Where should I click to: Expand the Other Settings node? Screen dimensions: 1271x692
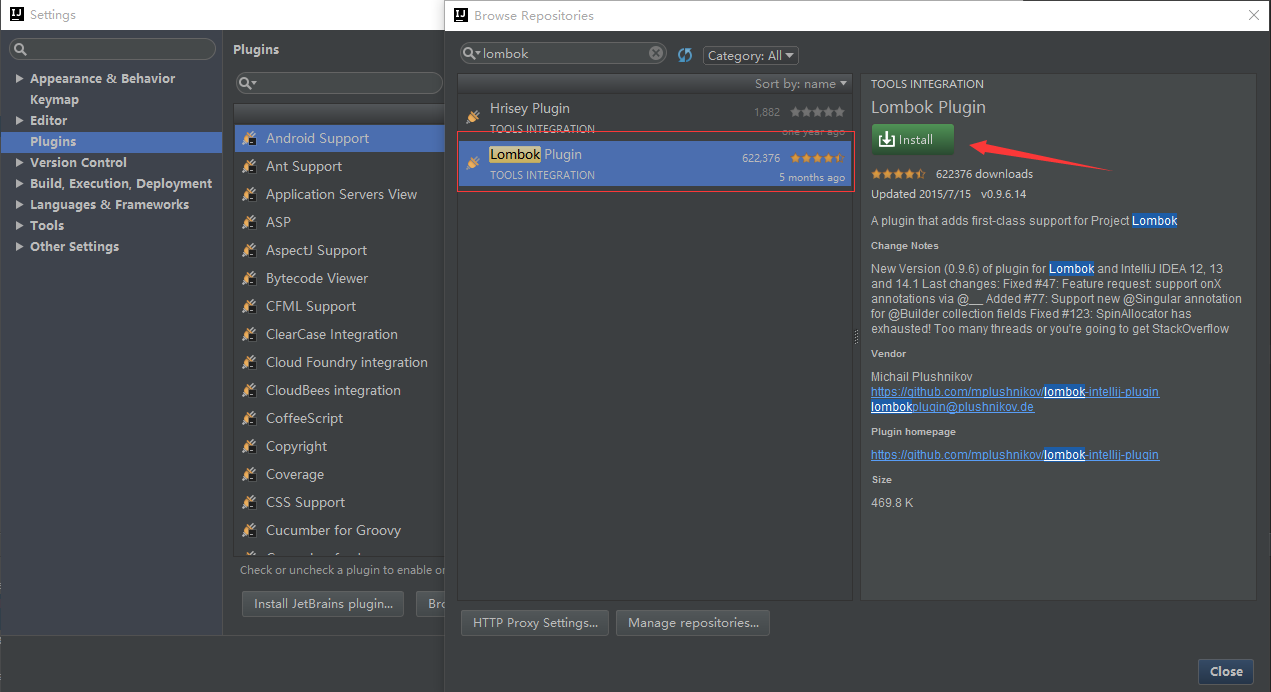19,247
